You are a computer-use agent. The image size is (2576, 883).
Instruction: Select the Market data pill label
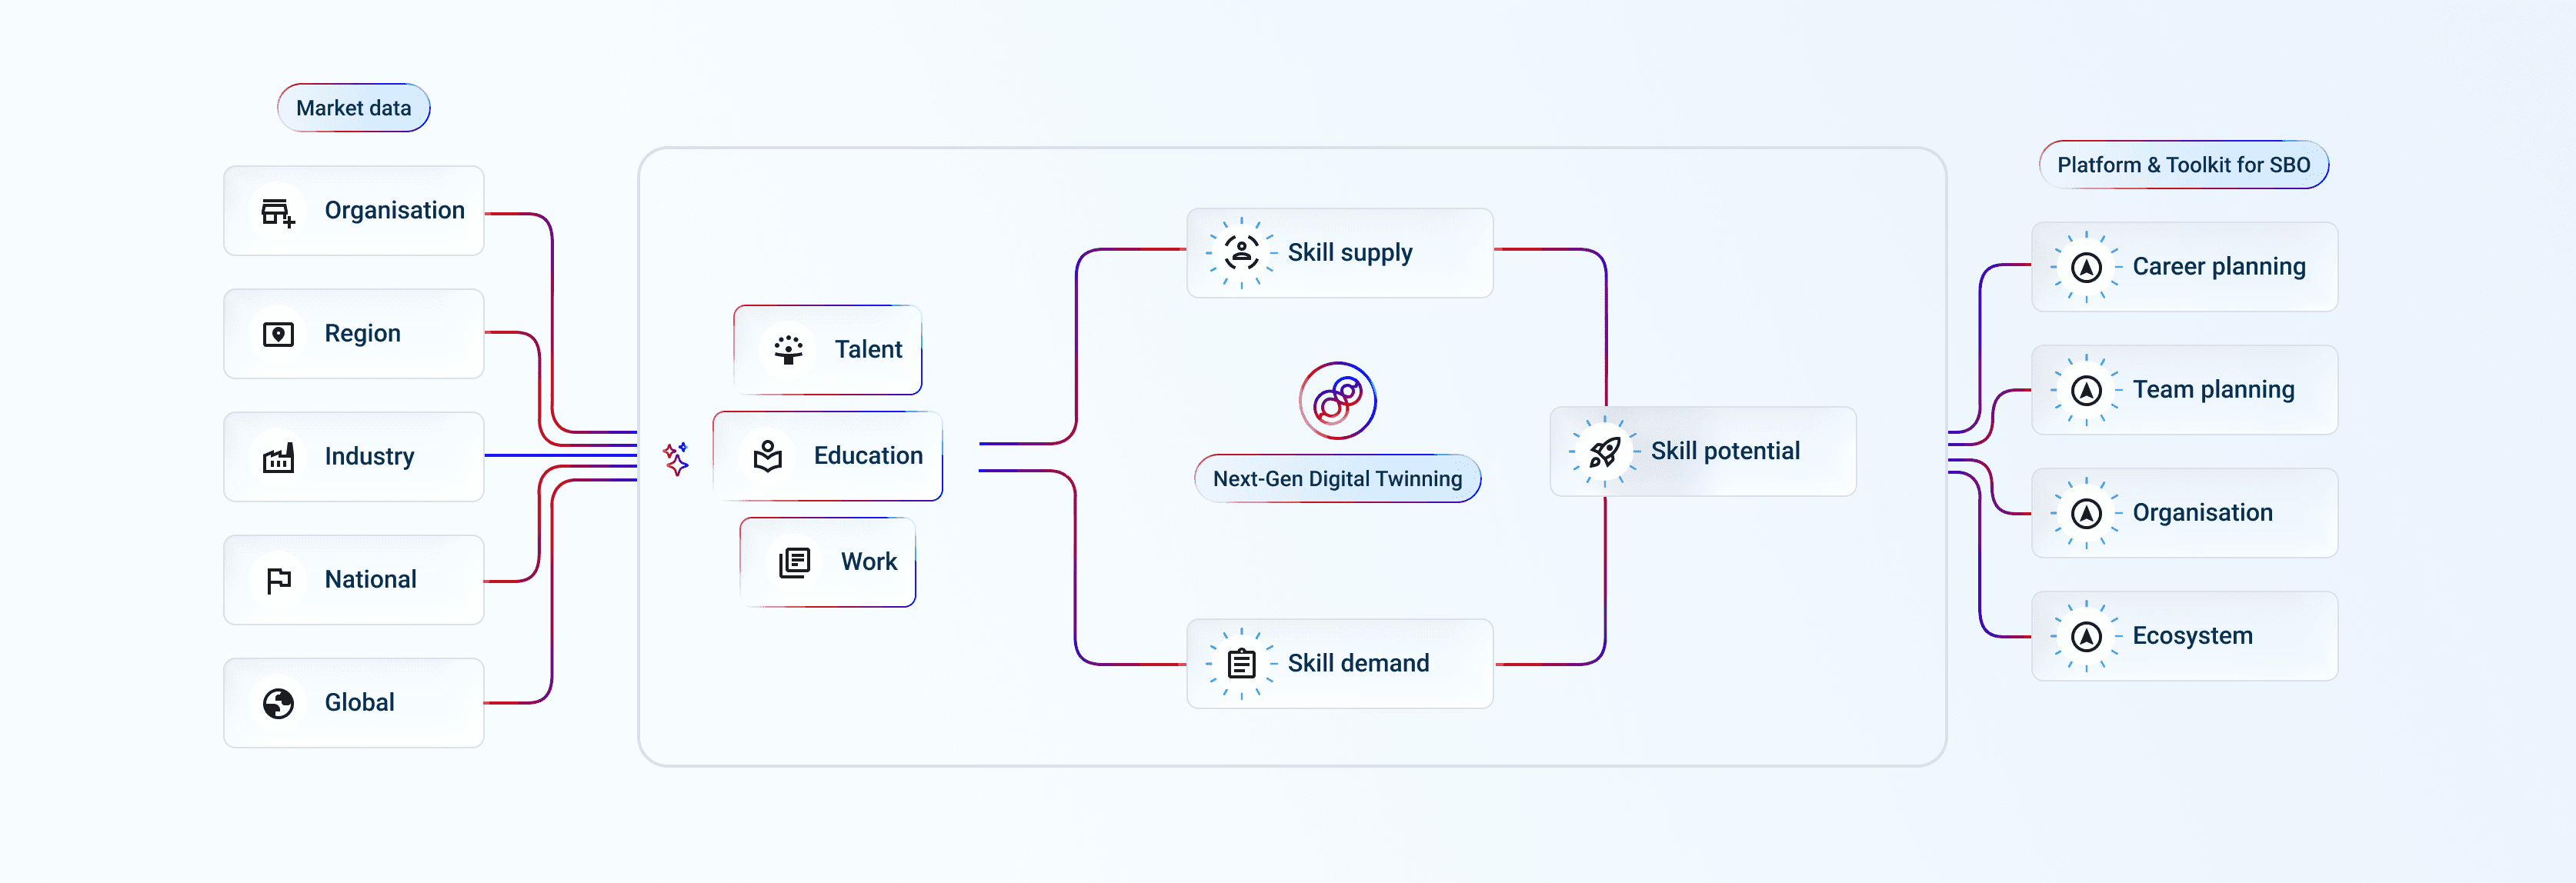tap(354, 108)
